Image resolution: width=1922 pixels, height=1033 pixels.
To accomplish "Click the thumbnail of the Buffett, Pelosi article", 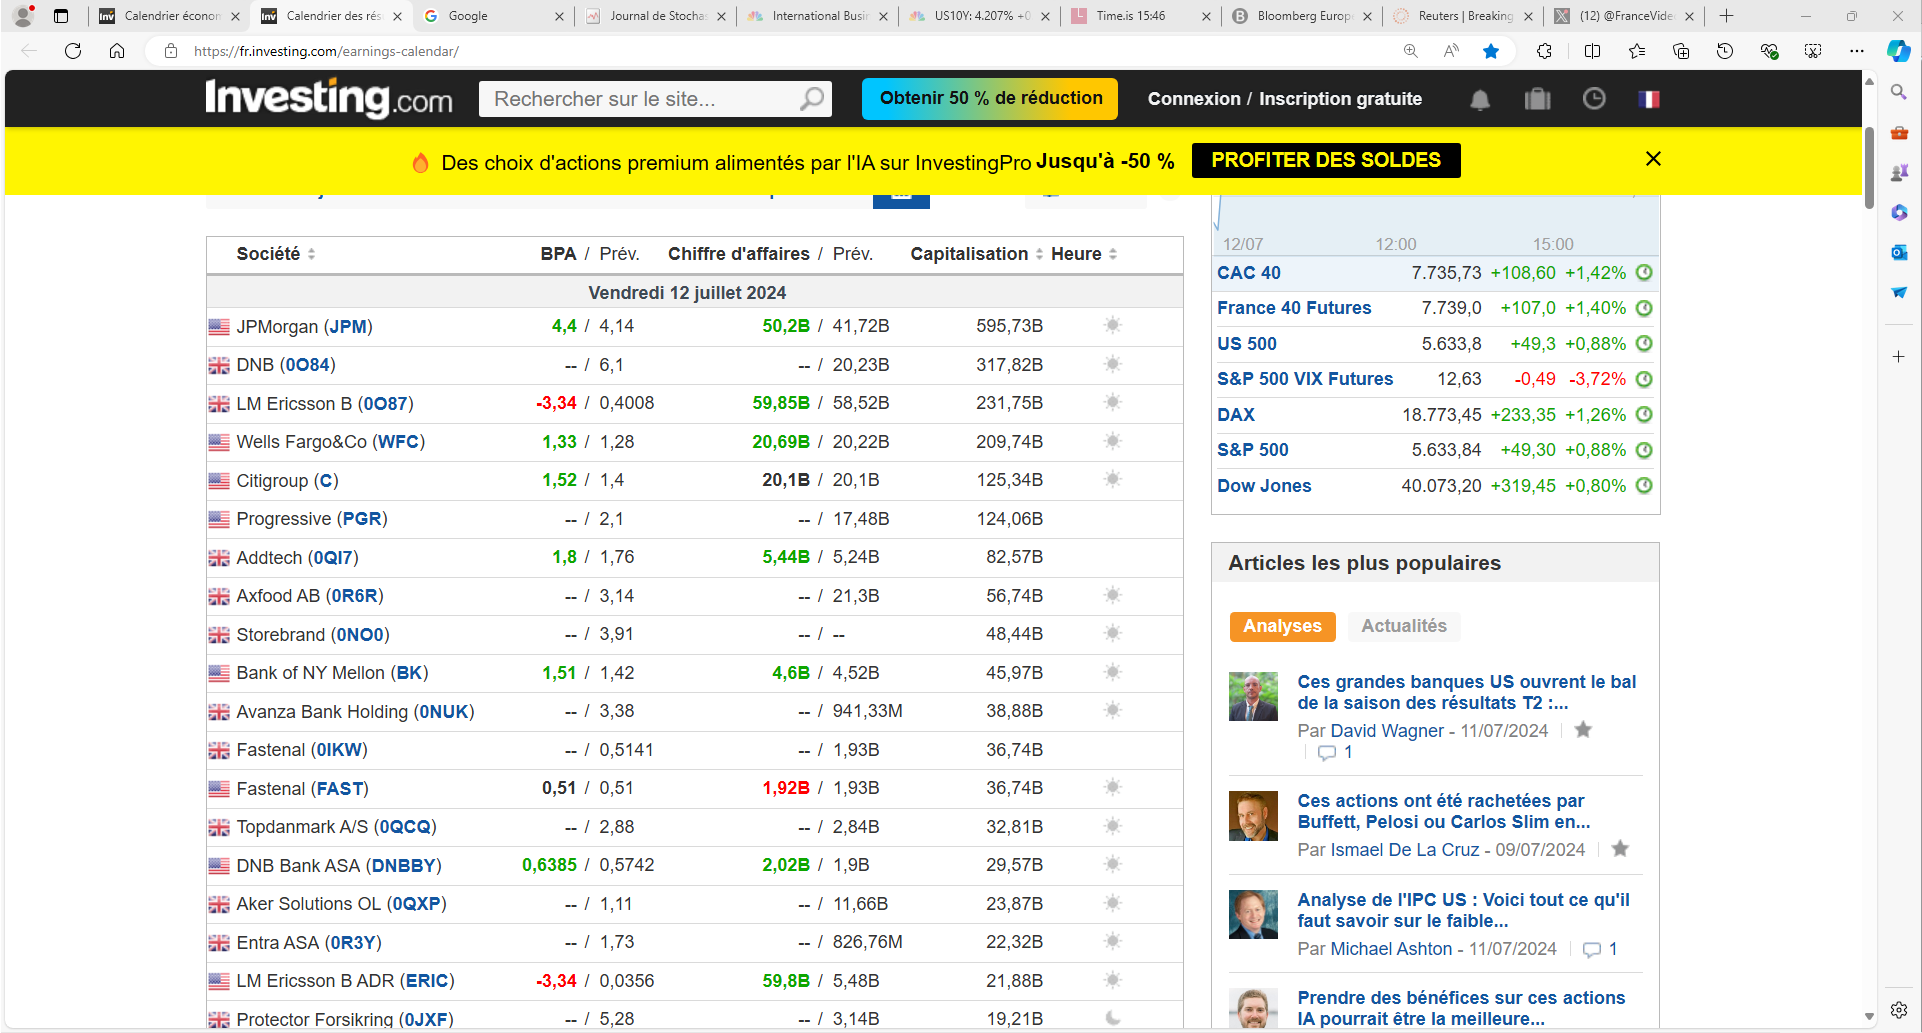I will pos(1253,816).
